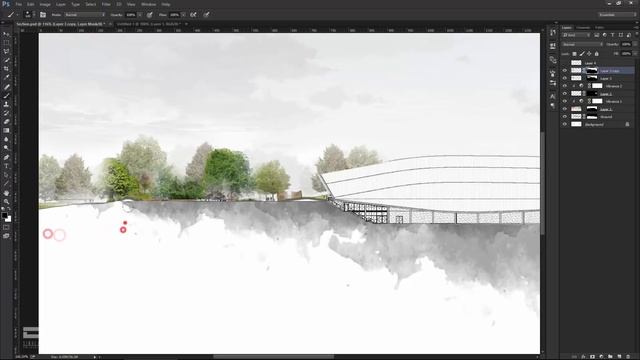
Task: Open the layer blend mode dropdown
Action: 582,44
